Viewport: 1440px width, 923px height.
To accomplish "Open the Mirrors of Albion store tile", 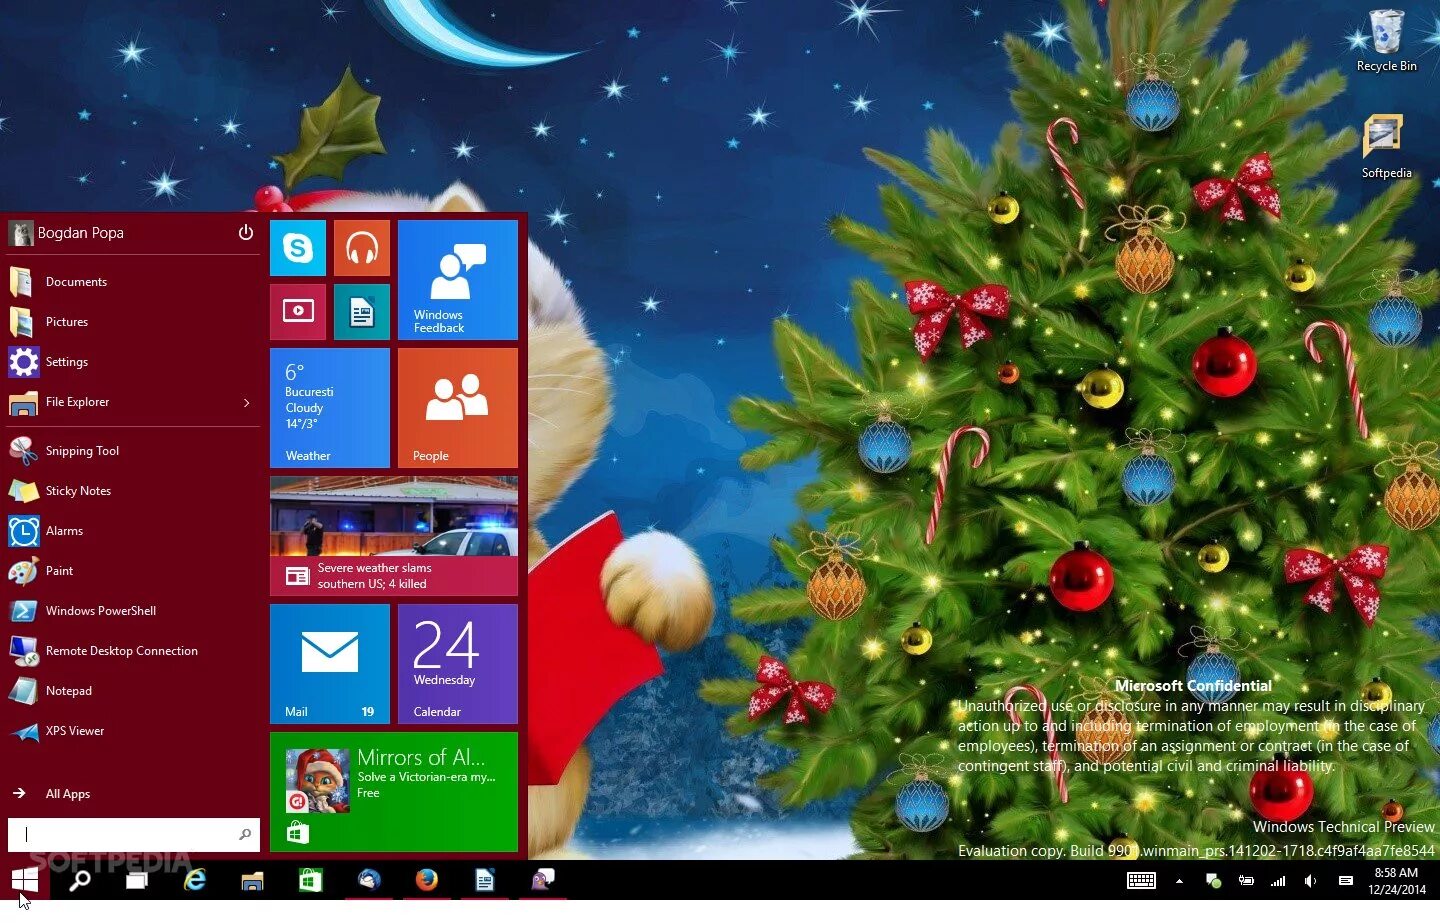I will pos(394,792).
